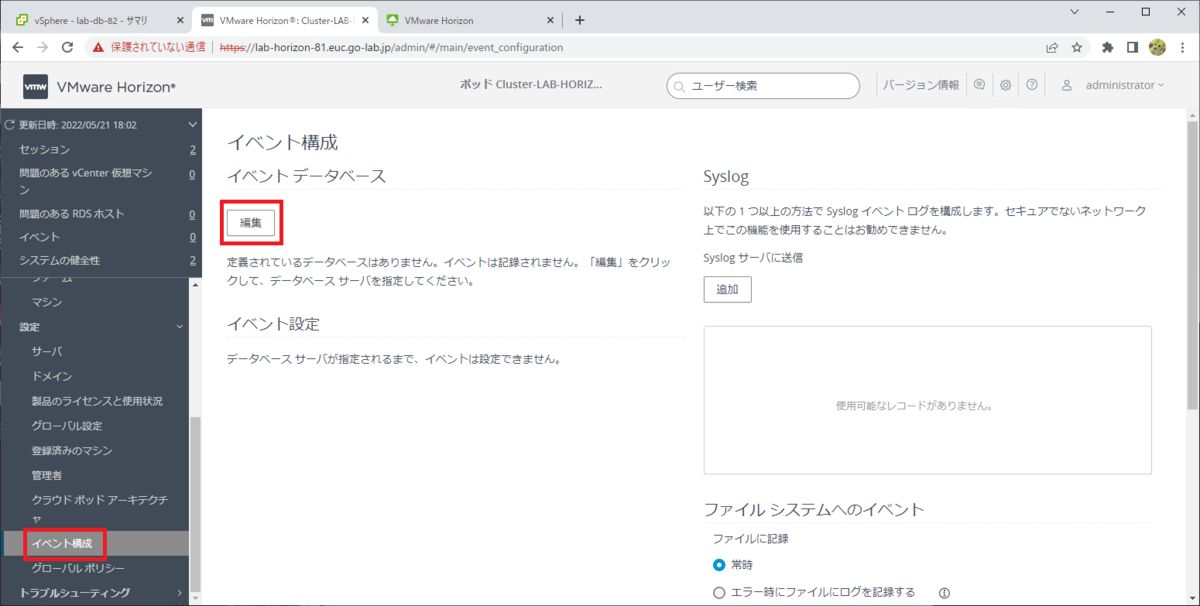The image size is (1200, 606).
Task: Collapse the 設定 sidebar section
Action: point(180,327)
